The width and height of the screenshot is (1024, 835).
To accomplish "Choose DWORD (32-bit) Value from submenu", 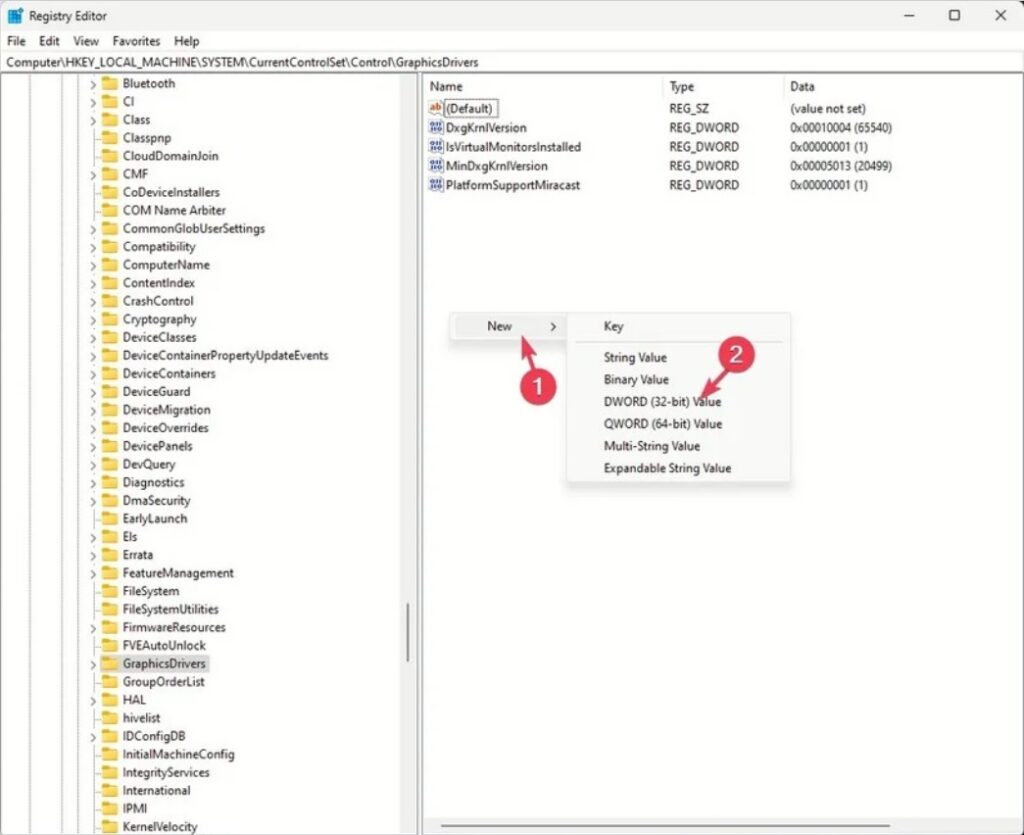I will pos(662,402).
